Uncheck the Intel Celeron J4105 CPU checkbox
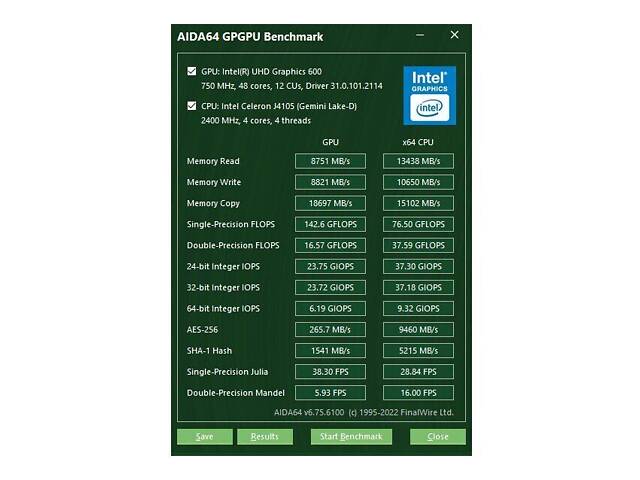 192,105
